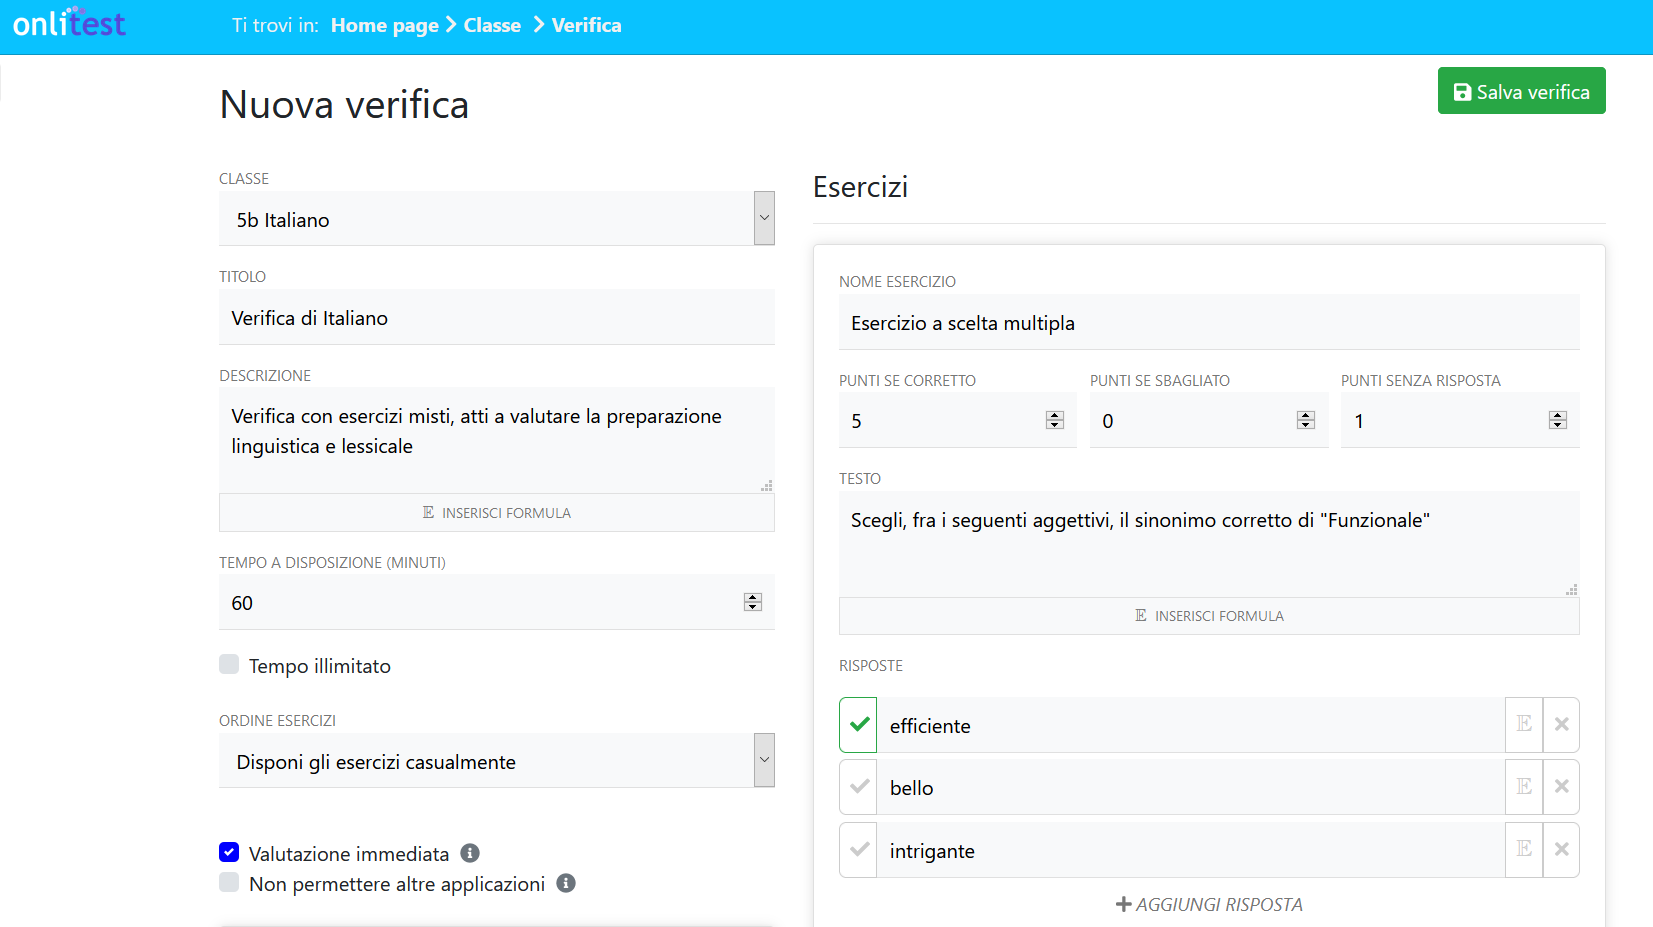
Task: Edit the Titolo field Verifica di Italiano
Action: (497, 317)
